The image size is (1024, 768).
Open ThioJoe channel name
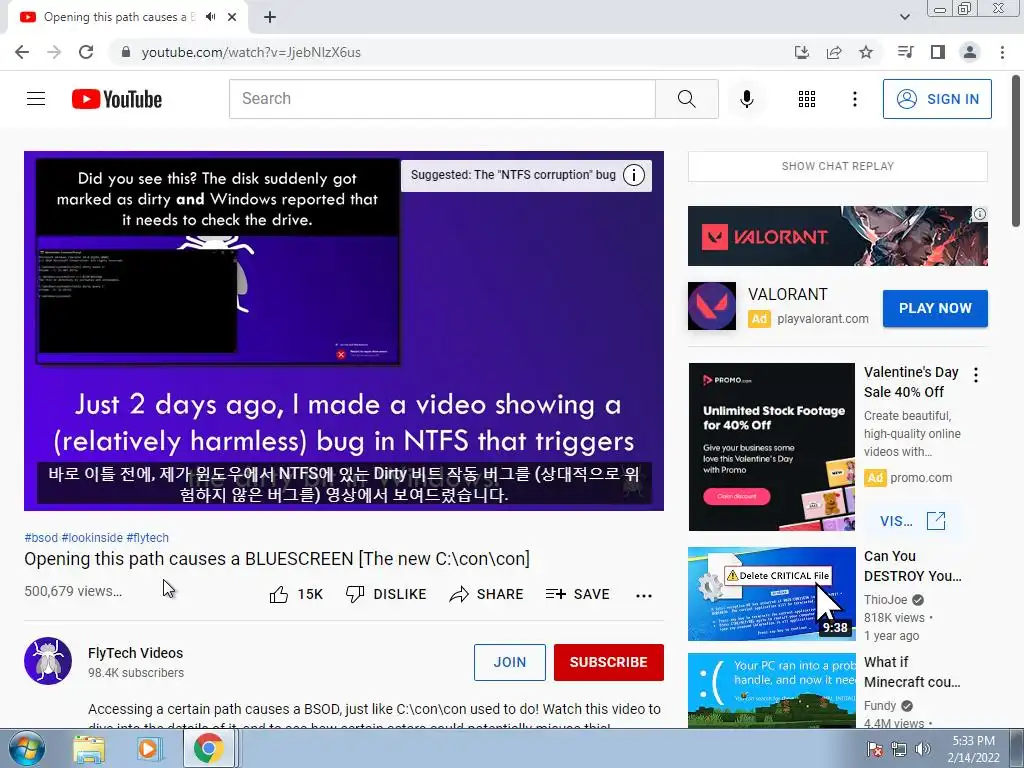point(886,600)
